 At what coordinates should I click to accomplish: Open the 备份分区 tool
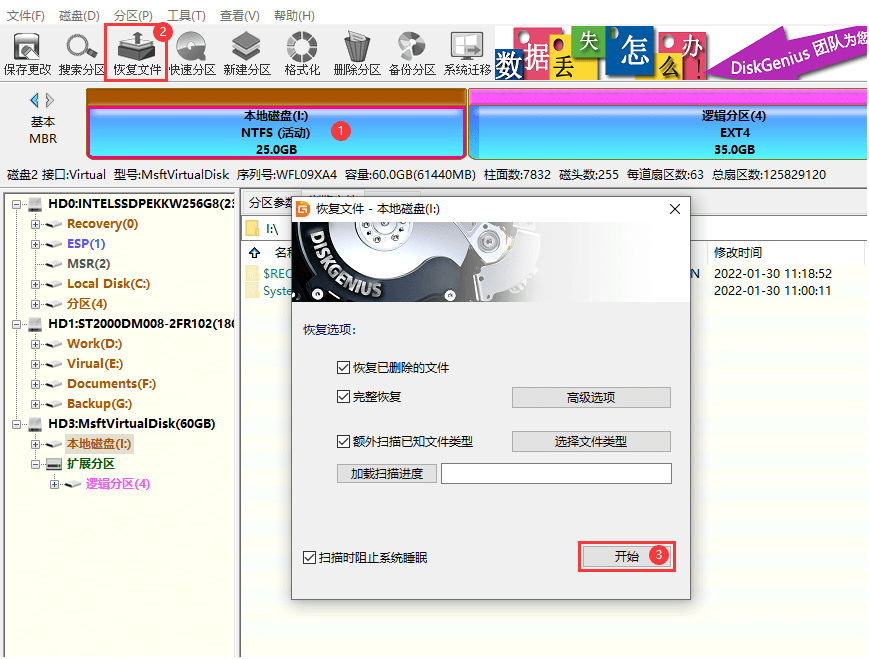410,50
